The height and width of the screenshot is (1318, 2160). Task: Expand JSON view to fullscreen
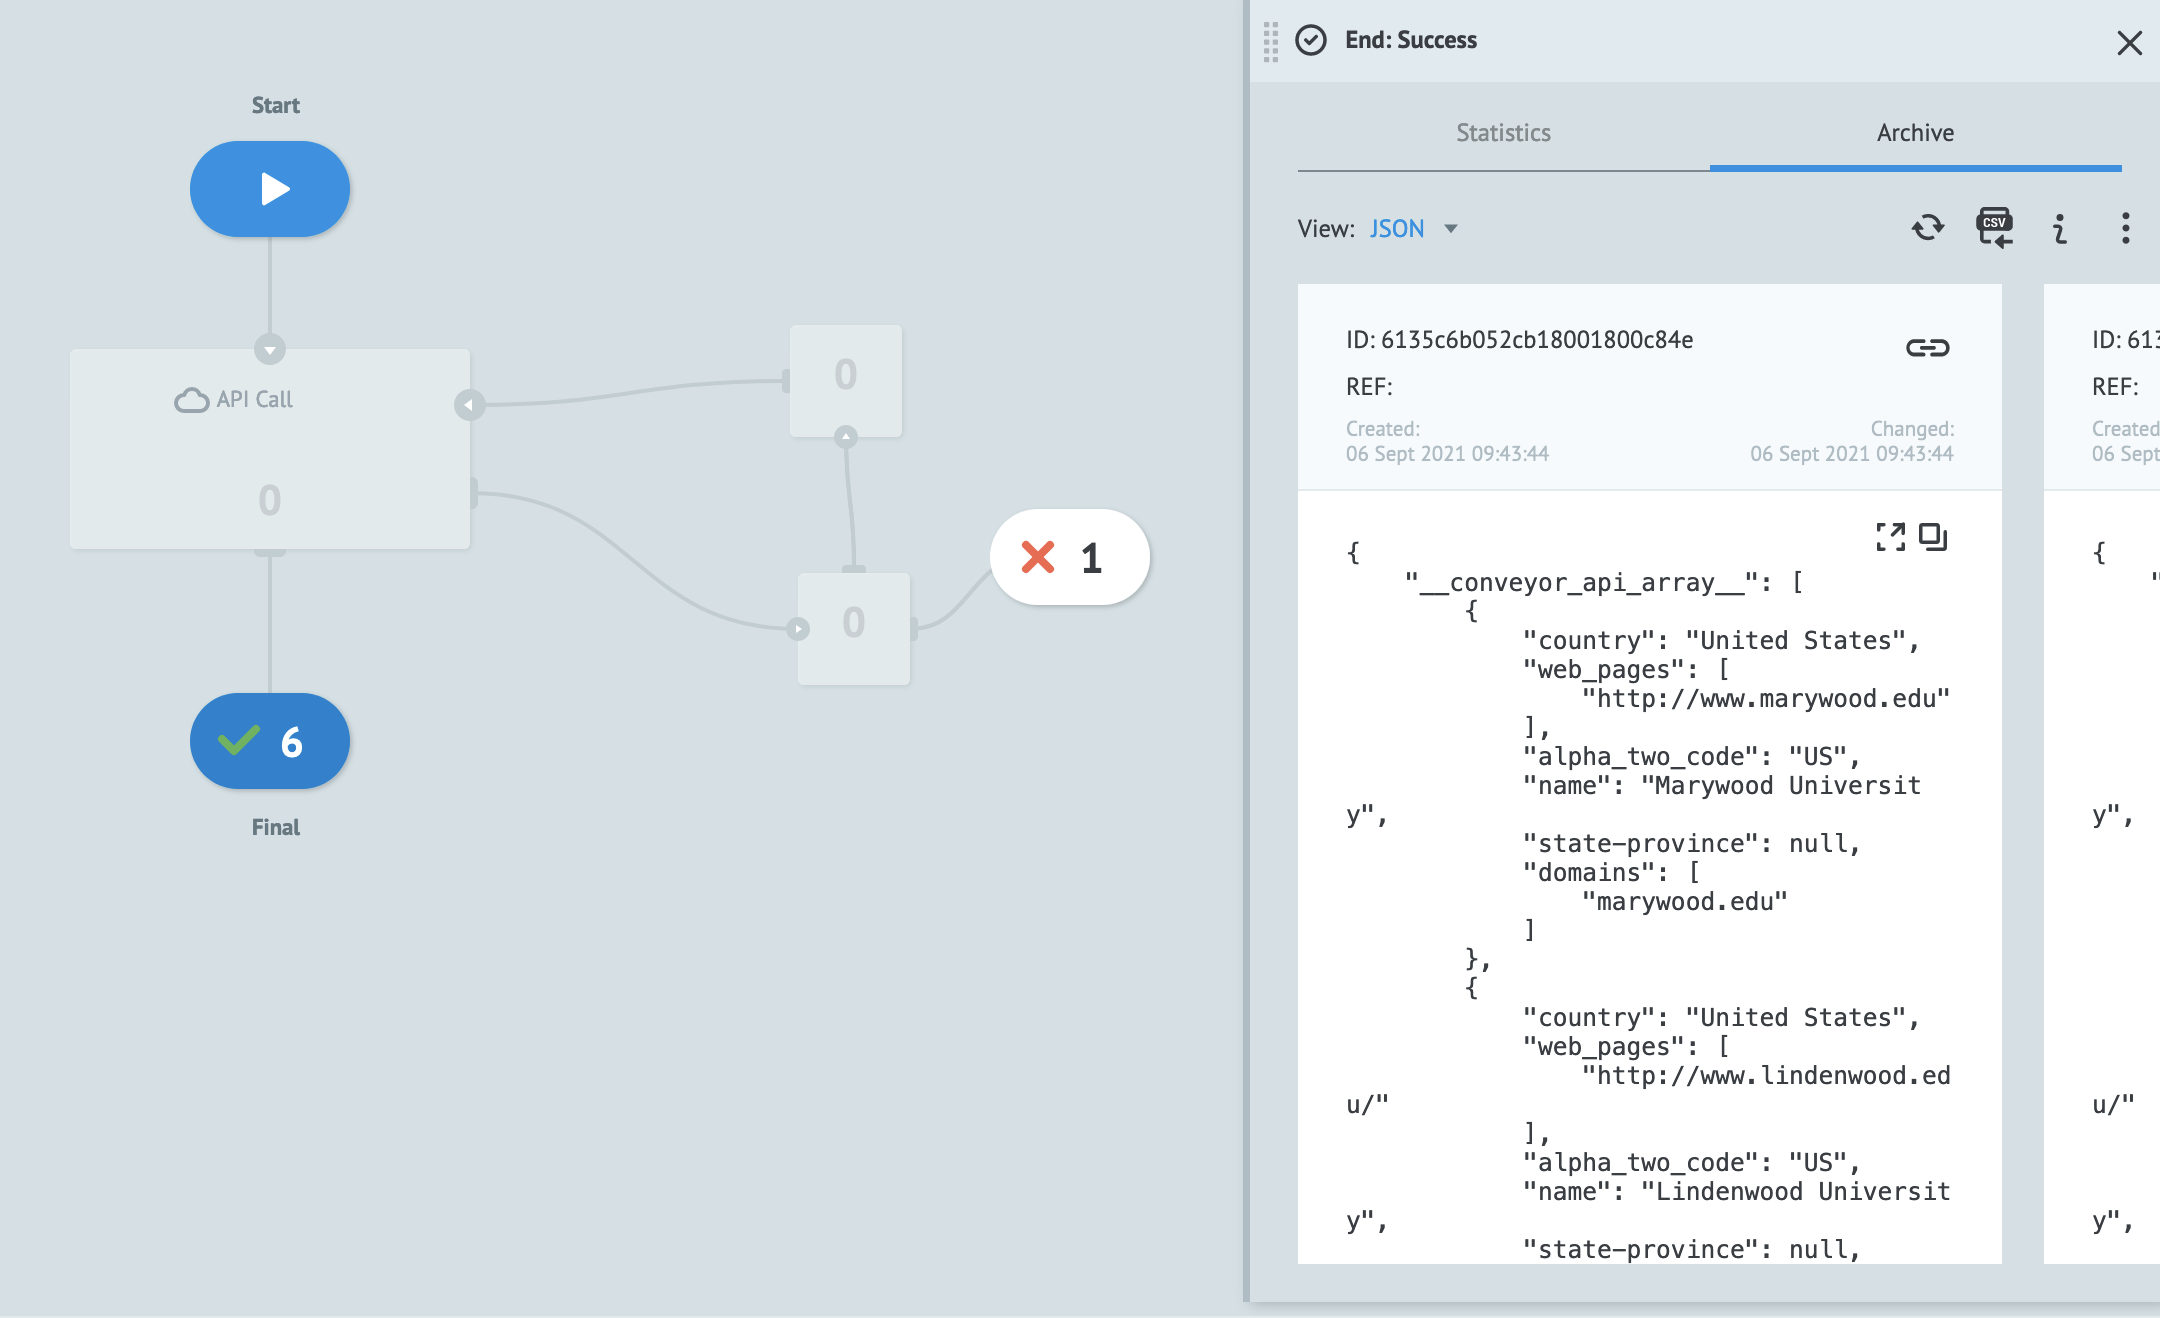click(x=1890, y=537)
